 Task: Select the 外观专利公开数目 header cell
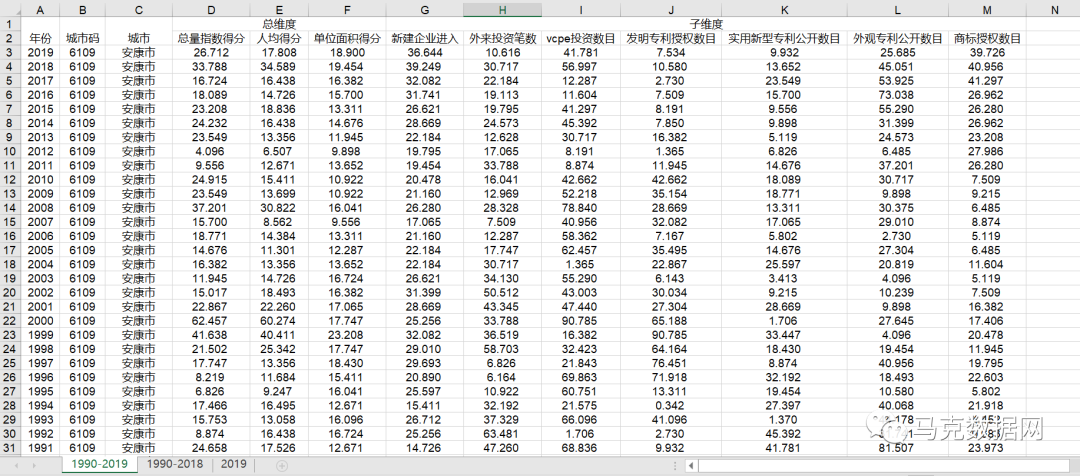897,39
